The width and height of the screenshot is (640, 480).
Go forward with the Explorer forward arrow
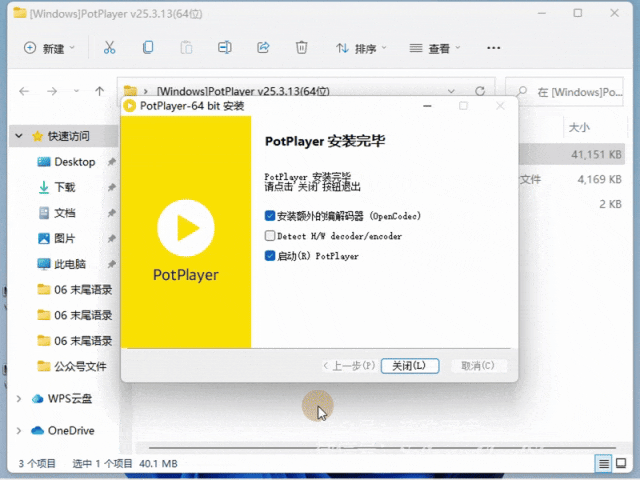pyautogui.click(x=52, y=91)
